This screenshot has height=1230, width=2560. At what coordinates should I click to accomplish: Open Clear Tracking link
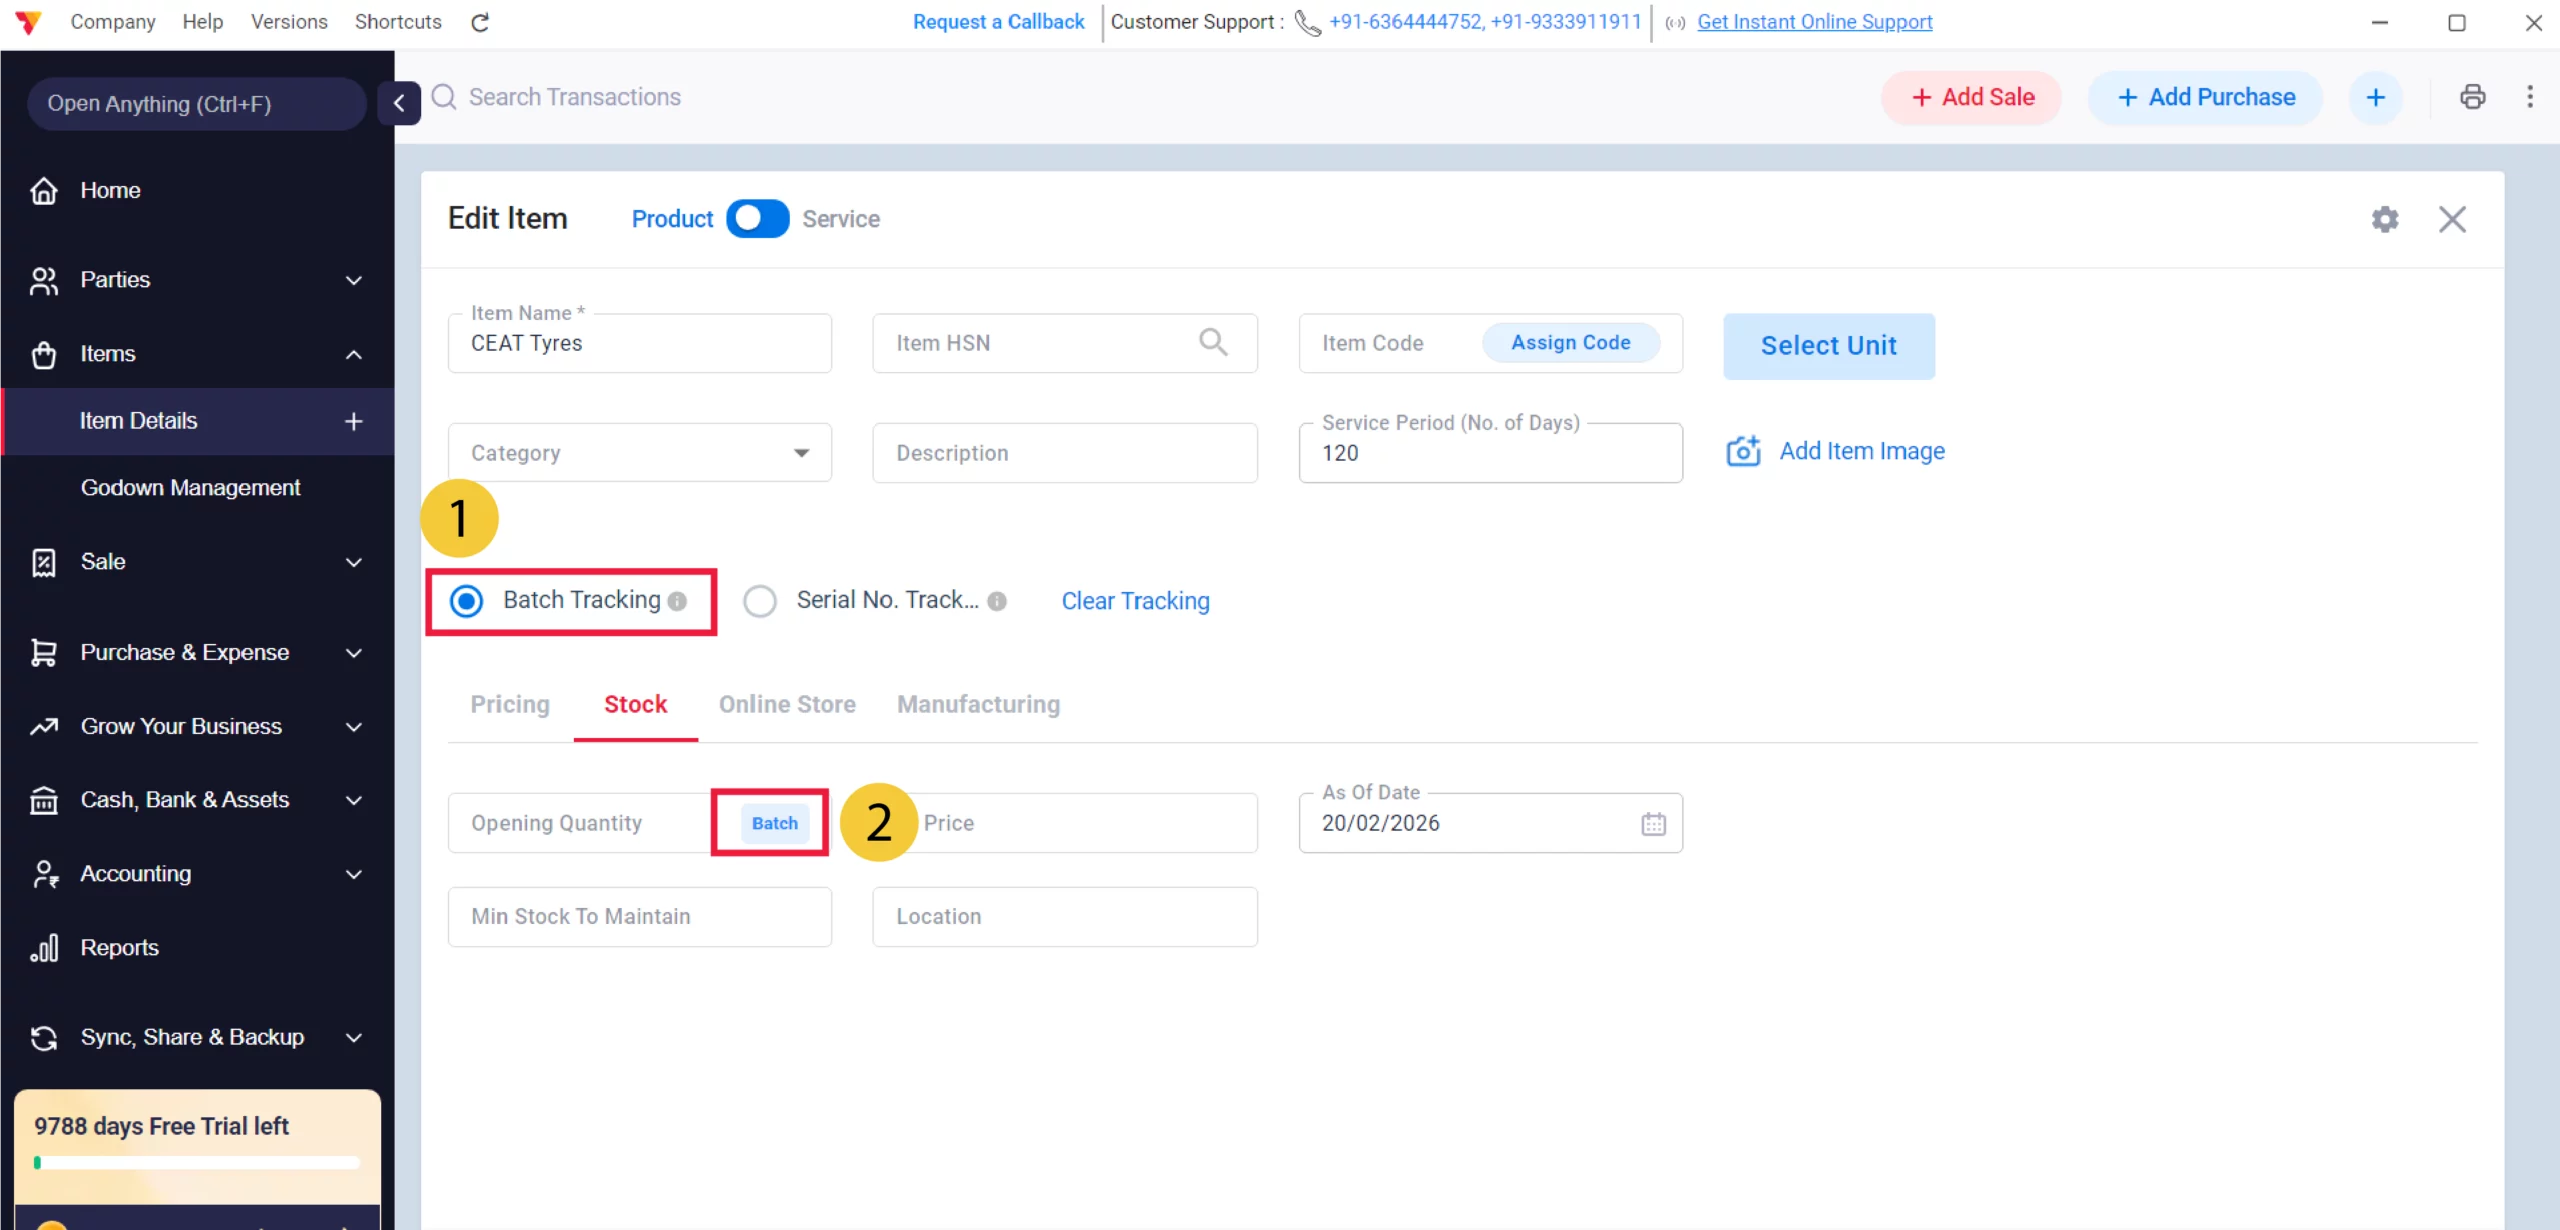pyautogui.click(x=1135, y=600)
